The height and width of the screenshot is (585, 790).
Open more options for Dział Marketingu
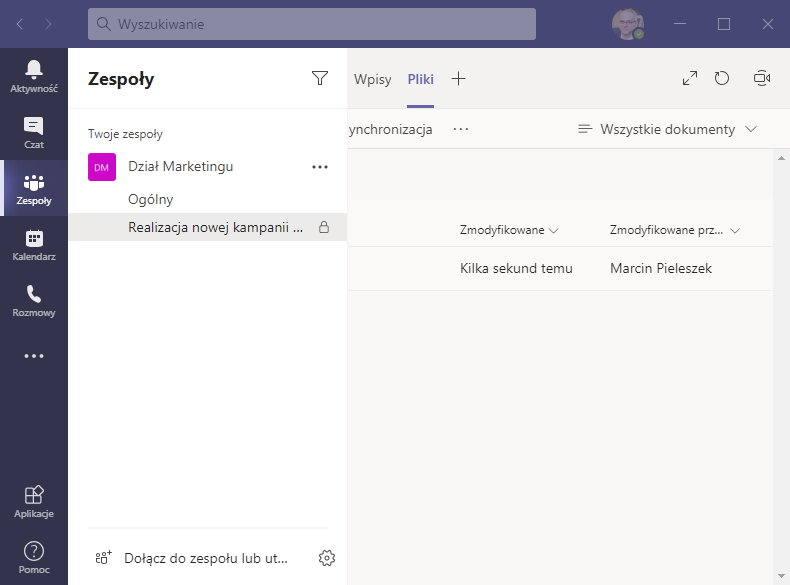320,167
